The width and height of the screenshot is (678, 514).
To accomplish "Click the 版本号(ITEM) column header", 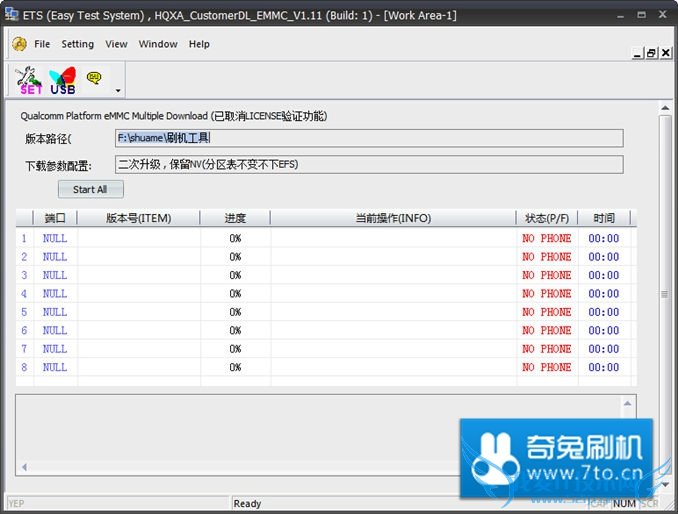I will click(x=138, y=218).
